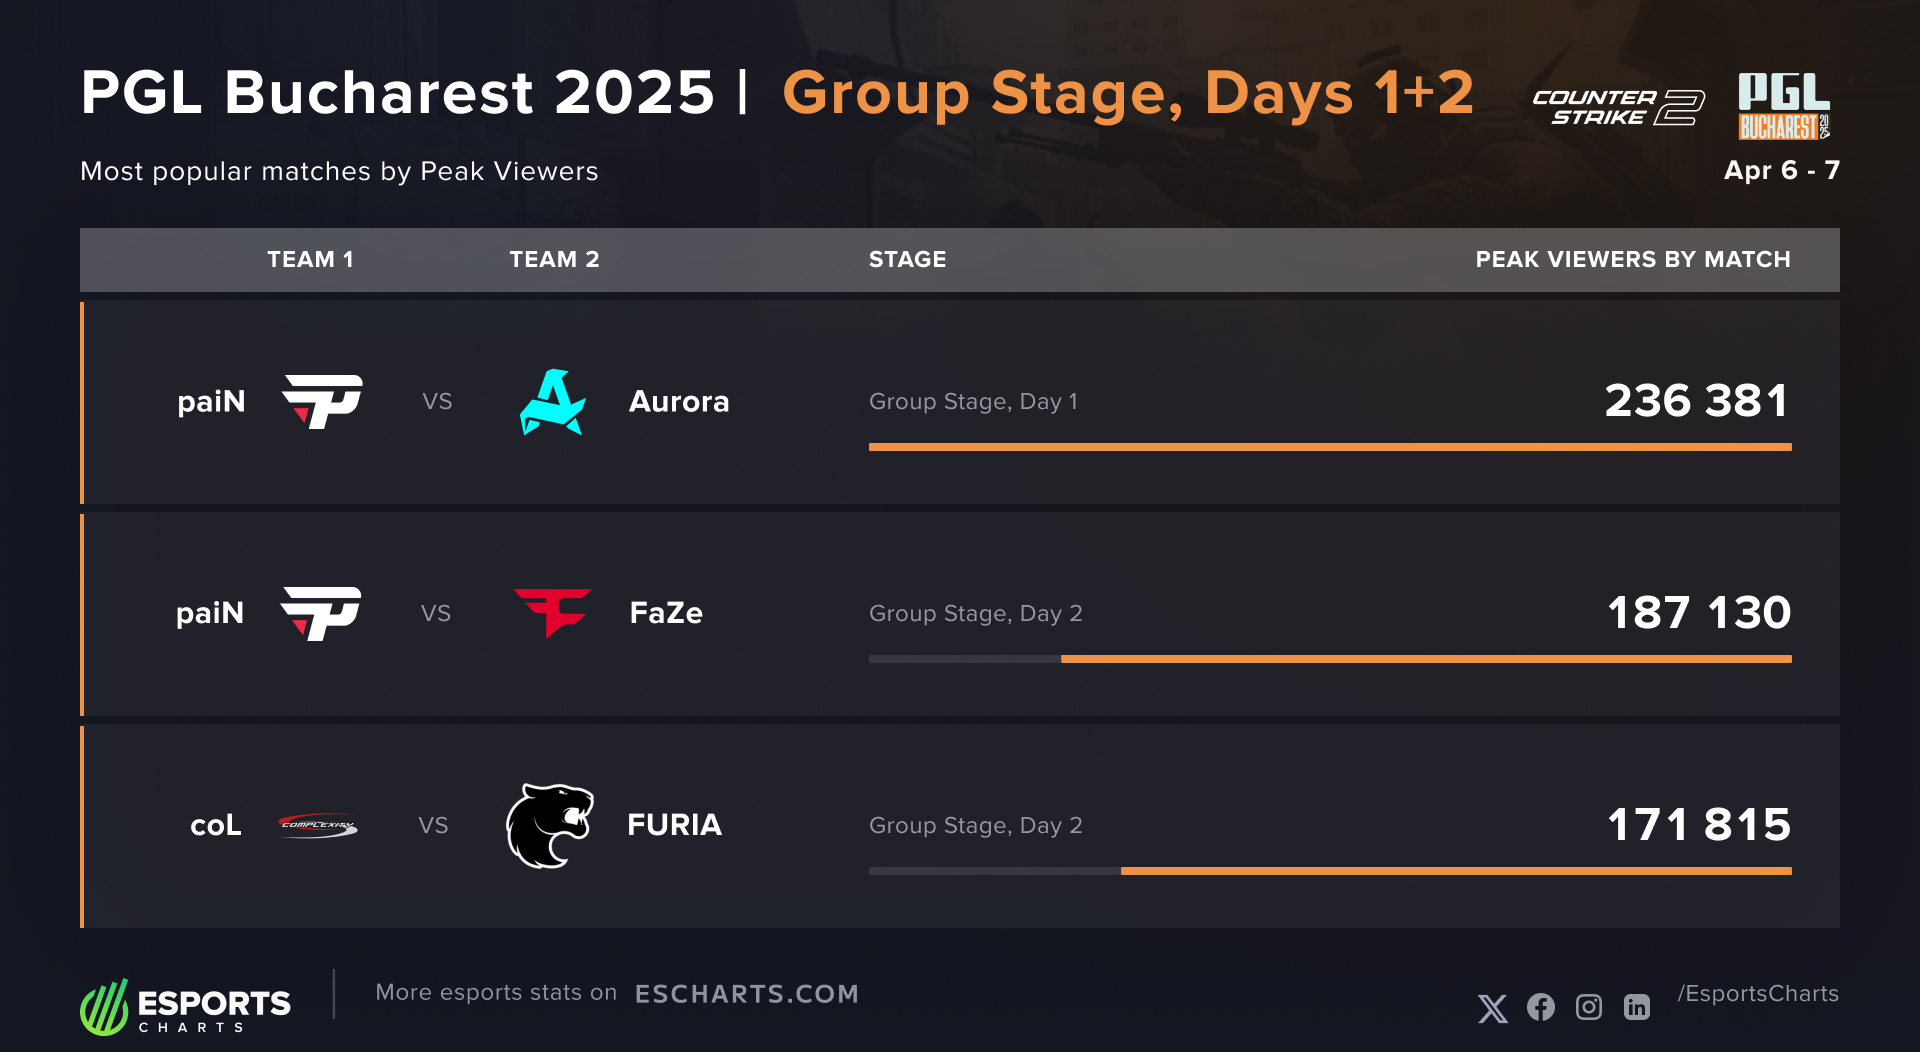Click the PEAK VIEWERS BY MATCH header
Screen dimensions: 1920x1052
pyautogui.click(x=1632, y=260)
